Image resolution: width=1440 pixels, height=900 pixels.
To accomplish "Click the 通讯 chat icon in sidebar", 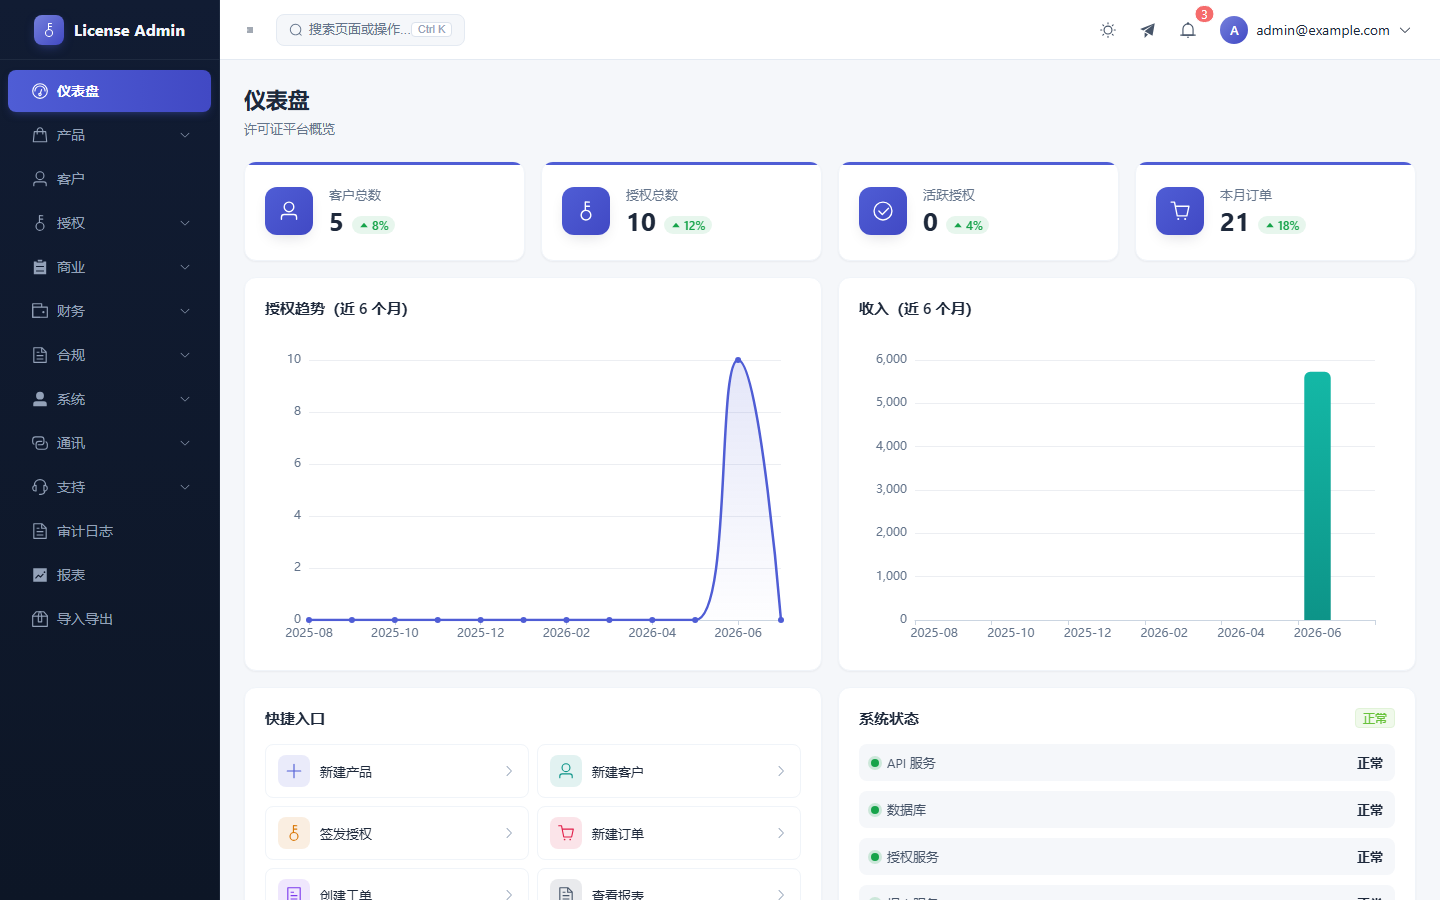I will pos(40,443).
